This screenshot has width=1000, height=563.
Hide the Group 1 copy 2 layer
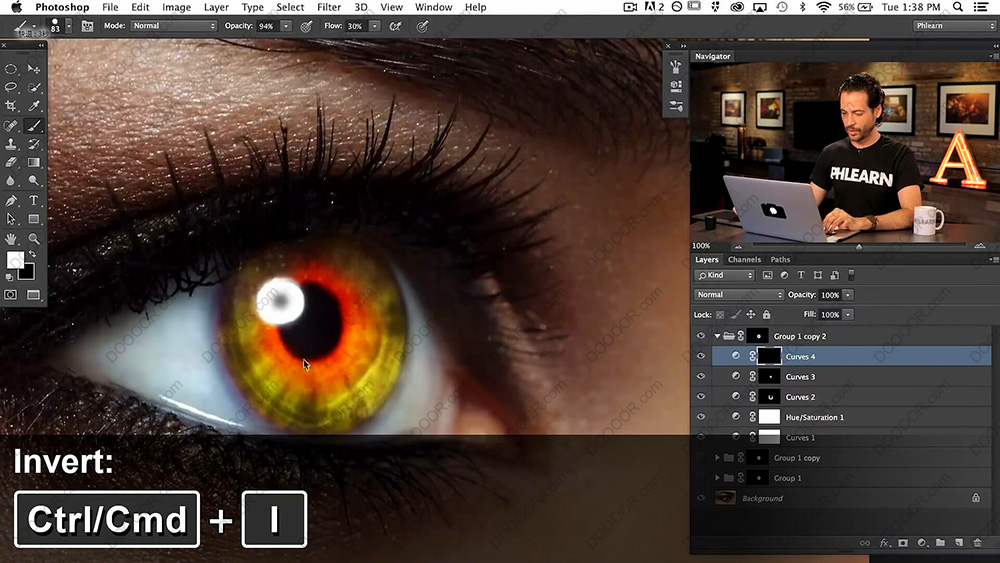(x=701, y=336)
